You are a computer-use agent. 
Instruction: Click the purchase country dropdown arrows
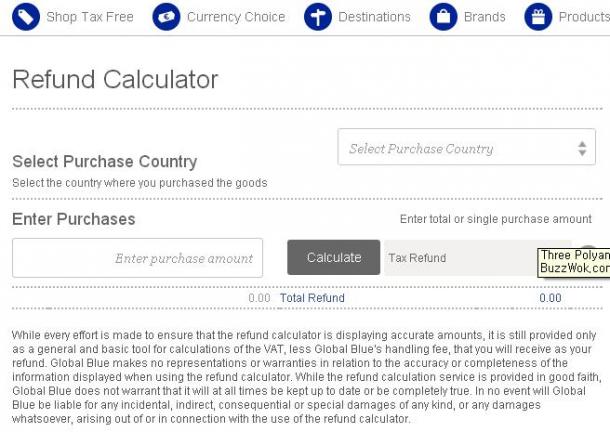(582, 149)
